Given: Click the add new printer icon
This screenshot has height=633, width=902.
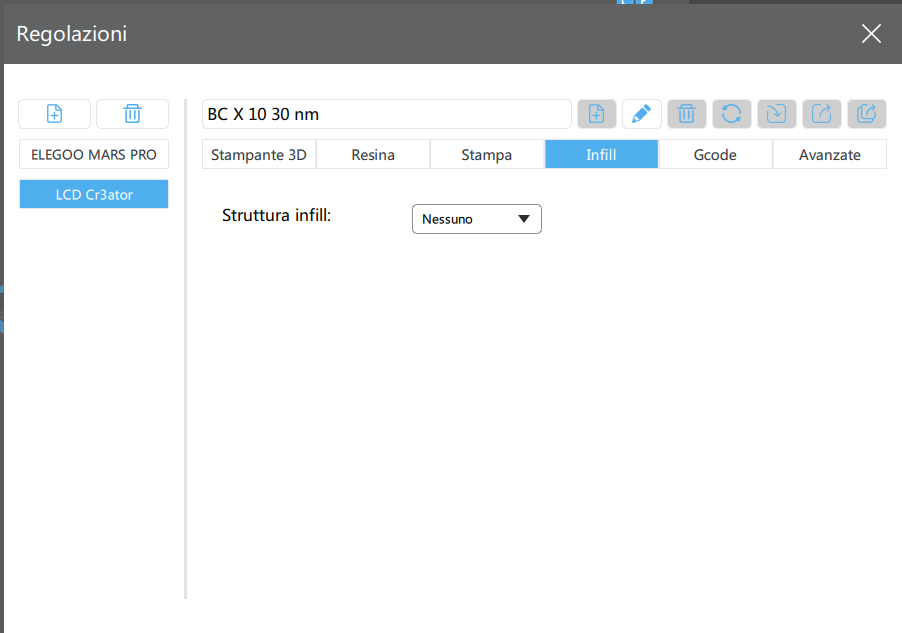Looking at the screenshot, I should point(55,114).
